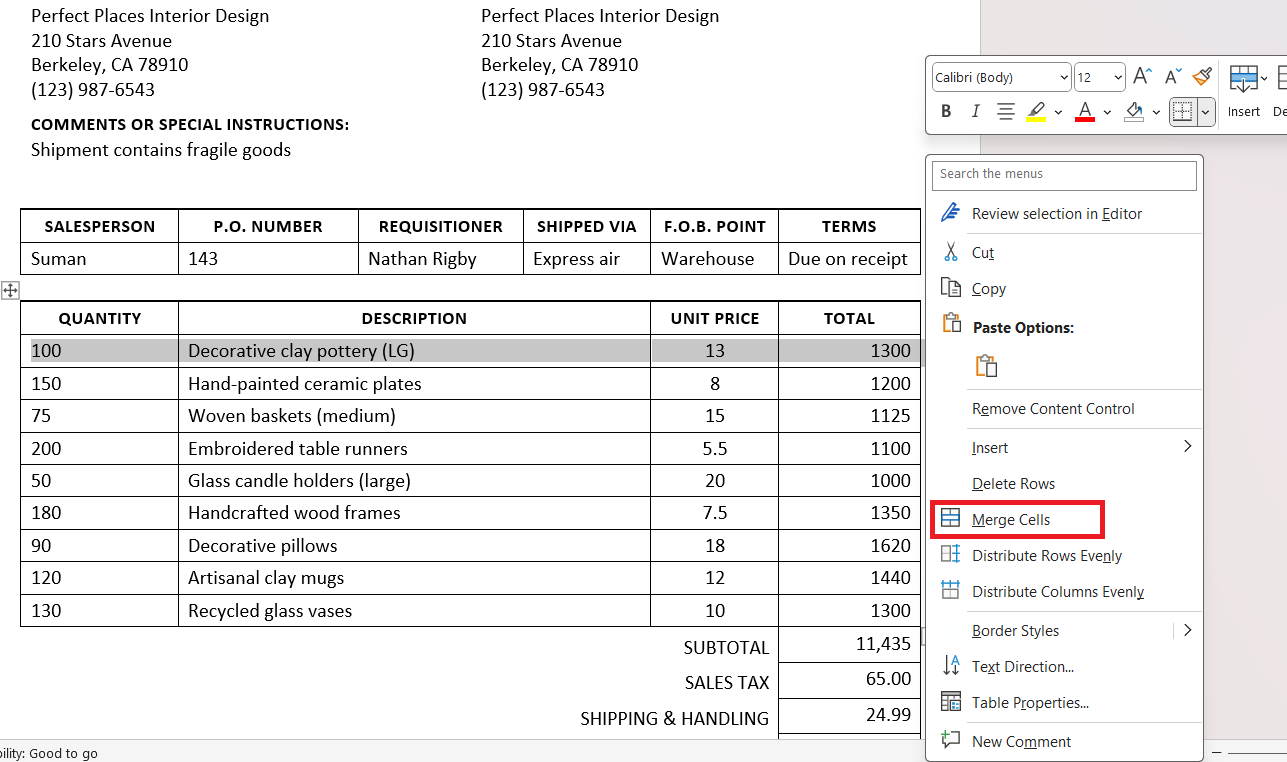Toggle Italic in mini toolbar

[975, 111]
